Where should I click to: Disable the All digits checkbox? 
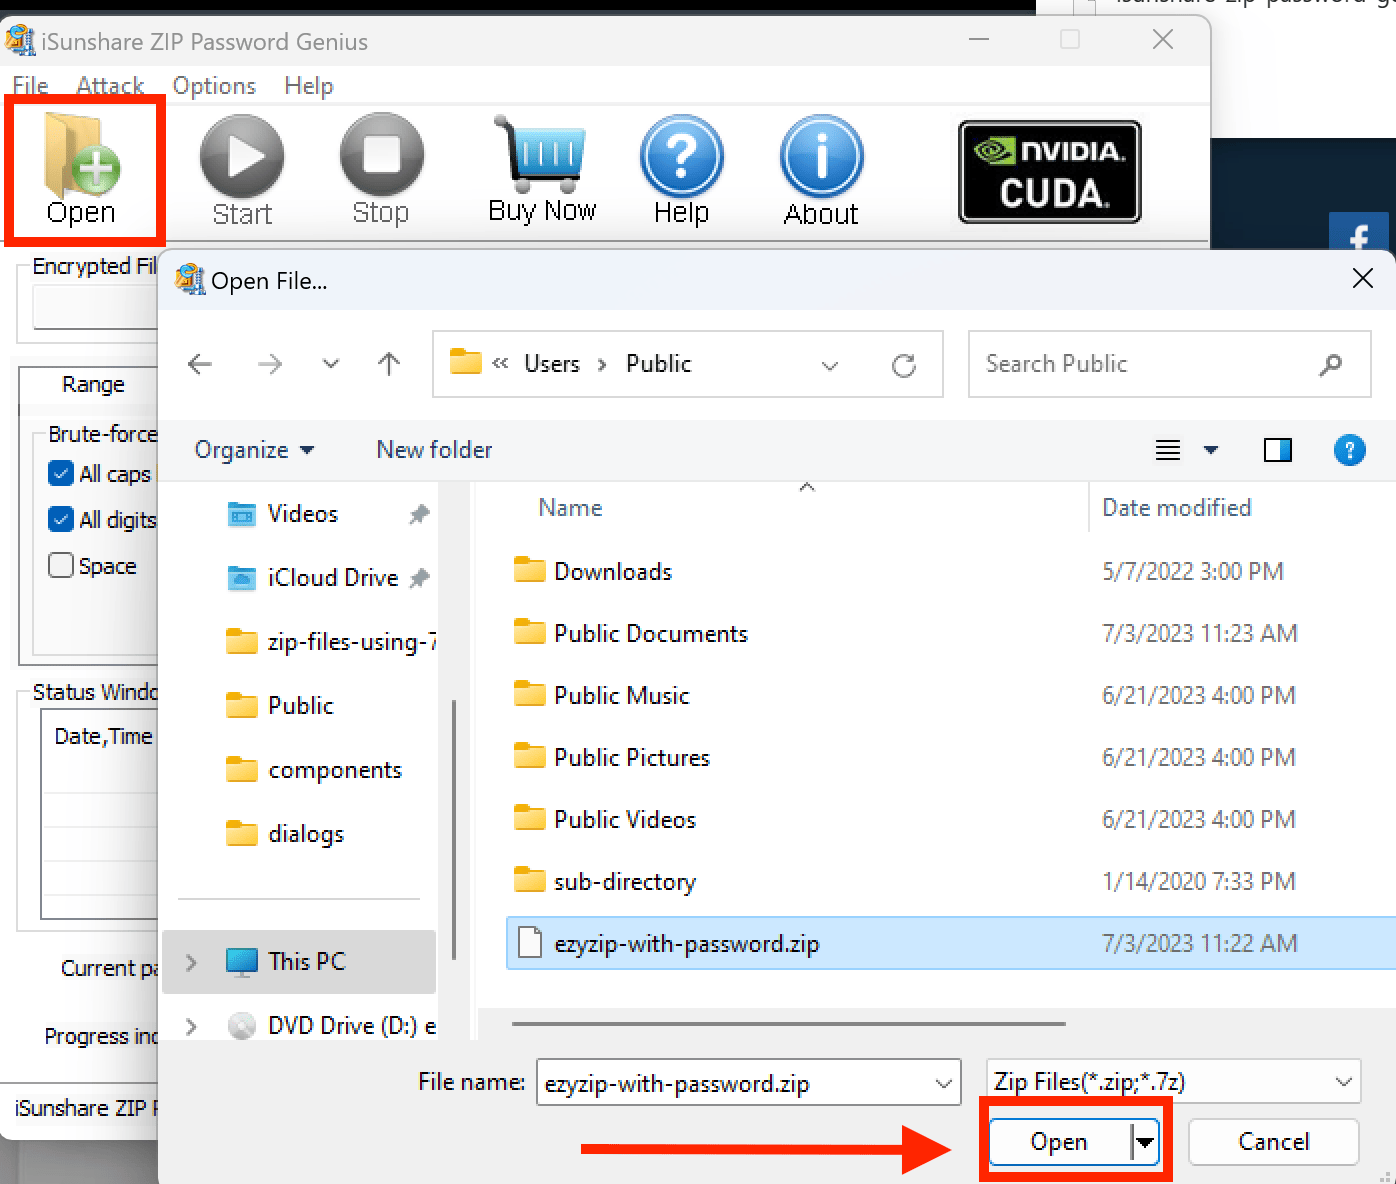(x=61, y=519)
